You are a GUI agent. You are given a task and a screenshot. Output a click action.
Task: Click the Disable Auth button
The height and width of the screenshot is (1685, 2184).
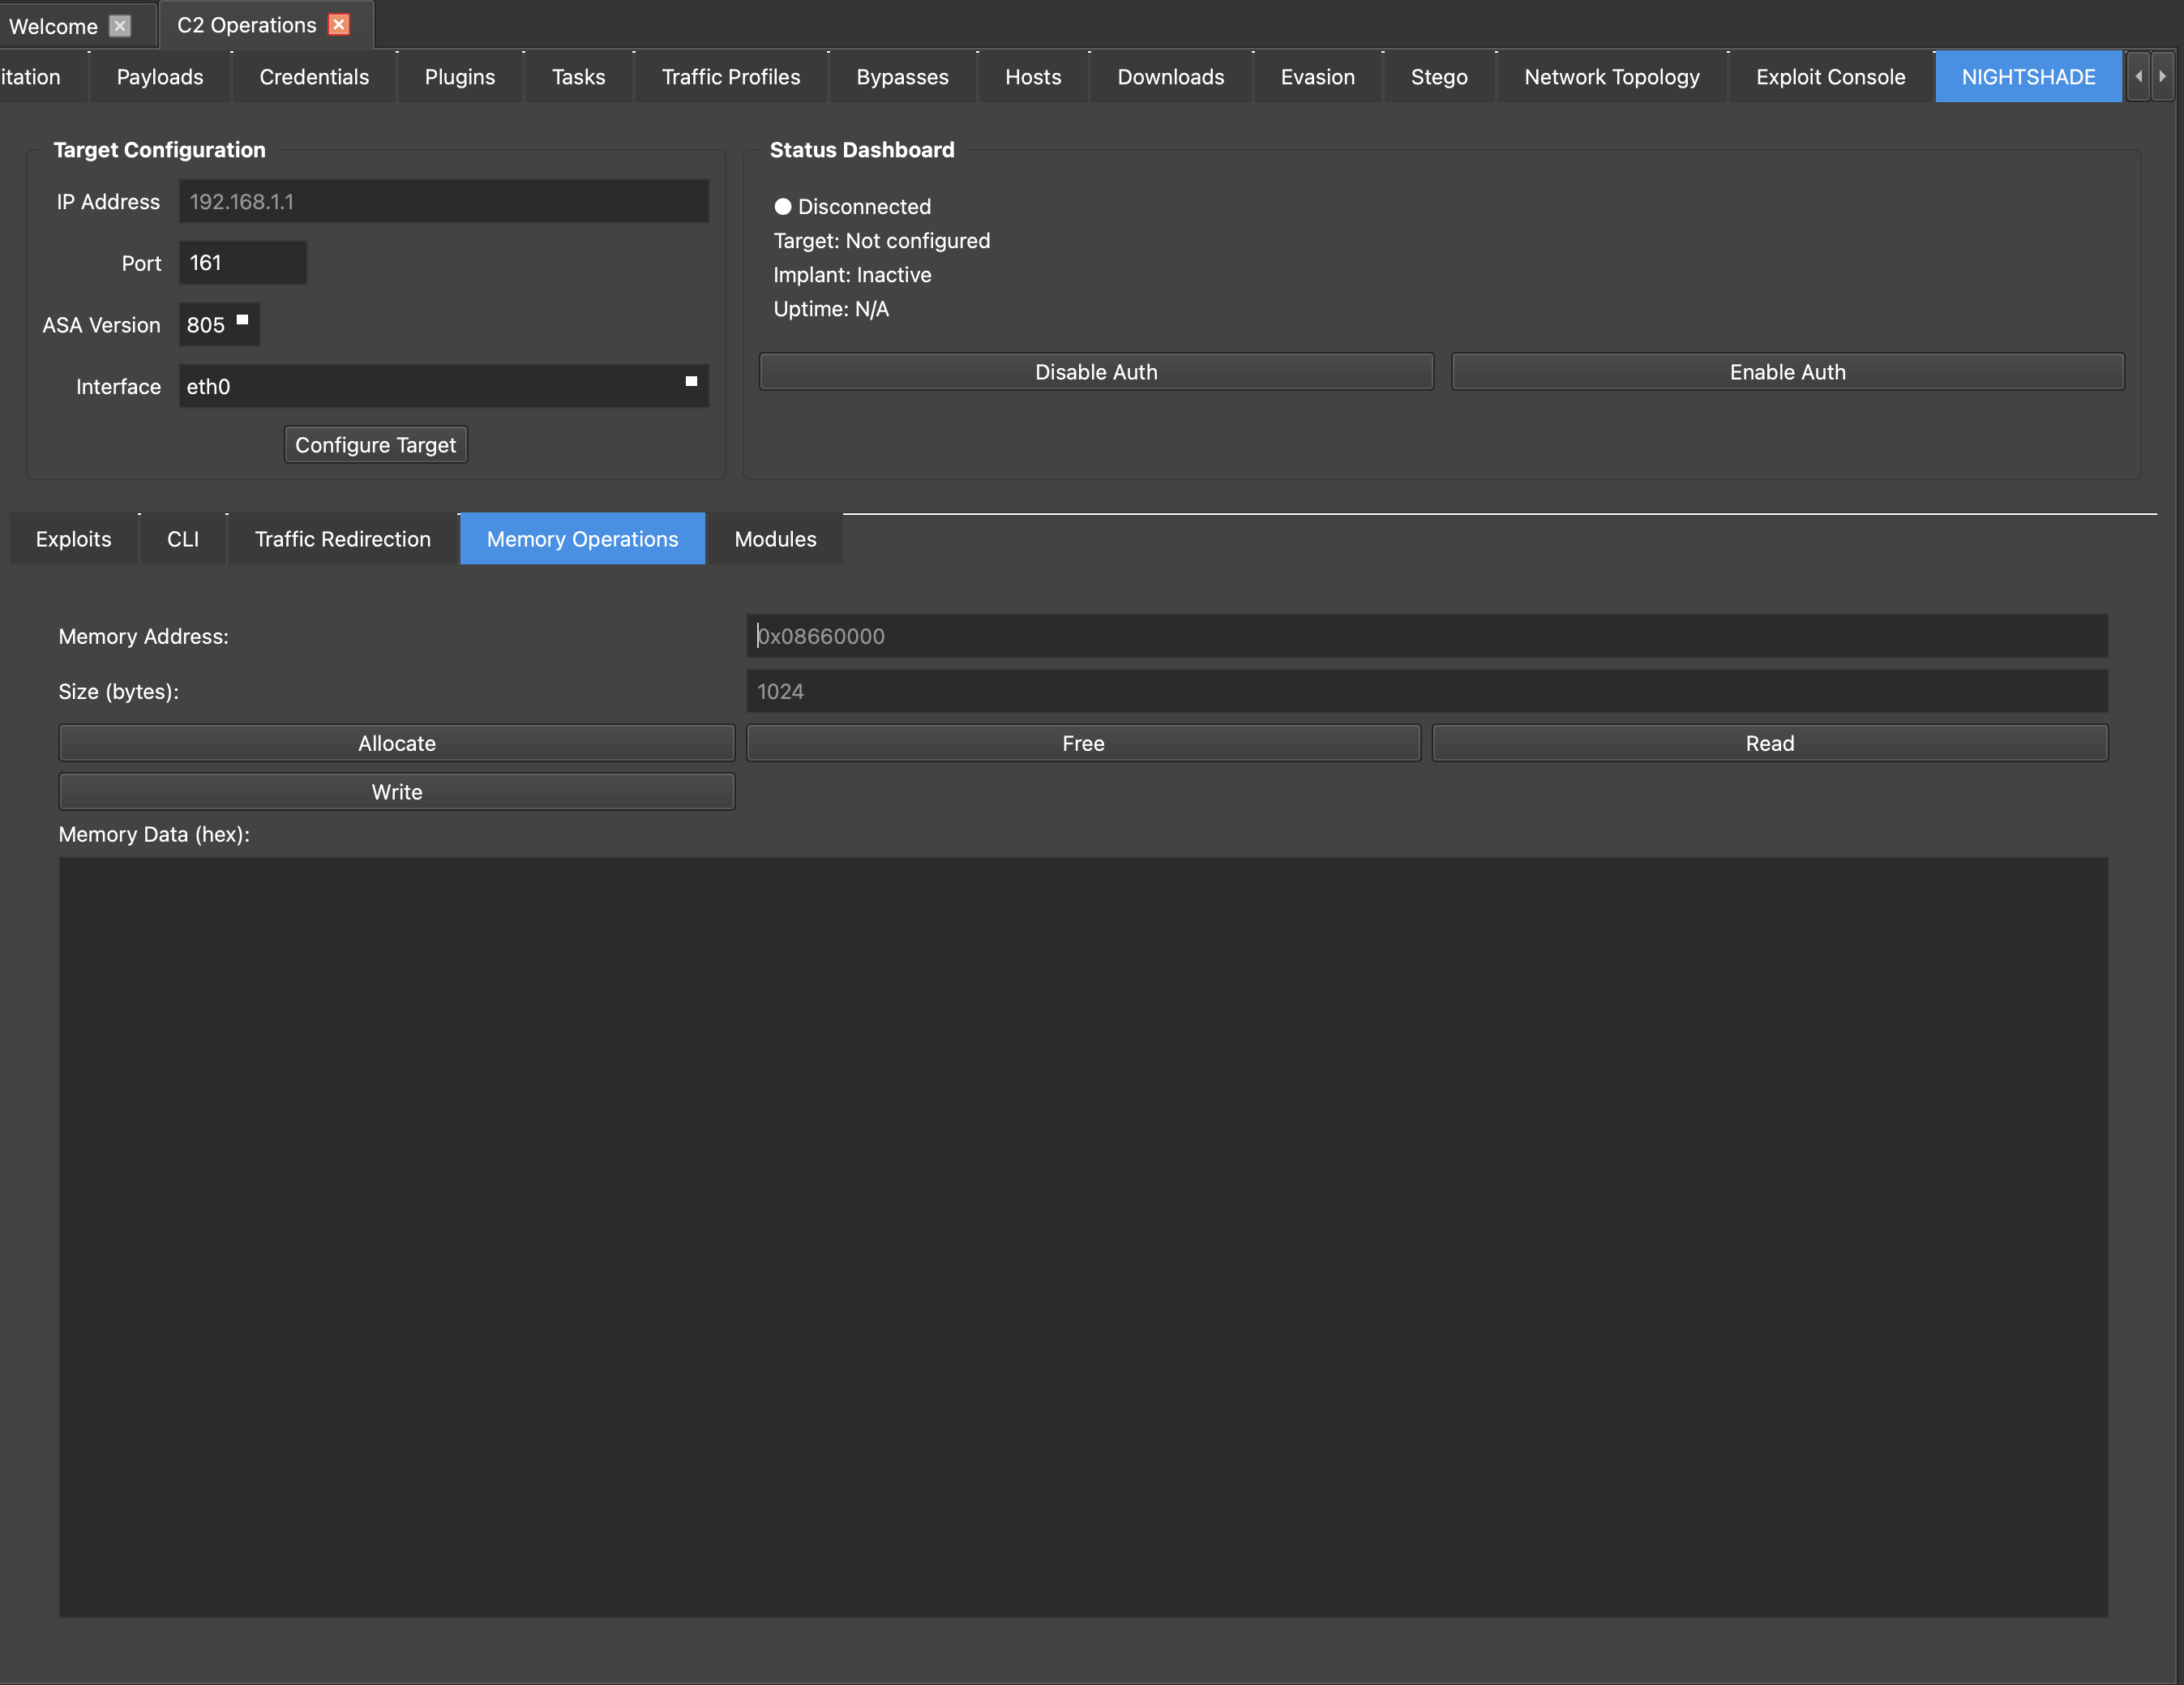pos(1095,372)
